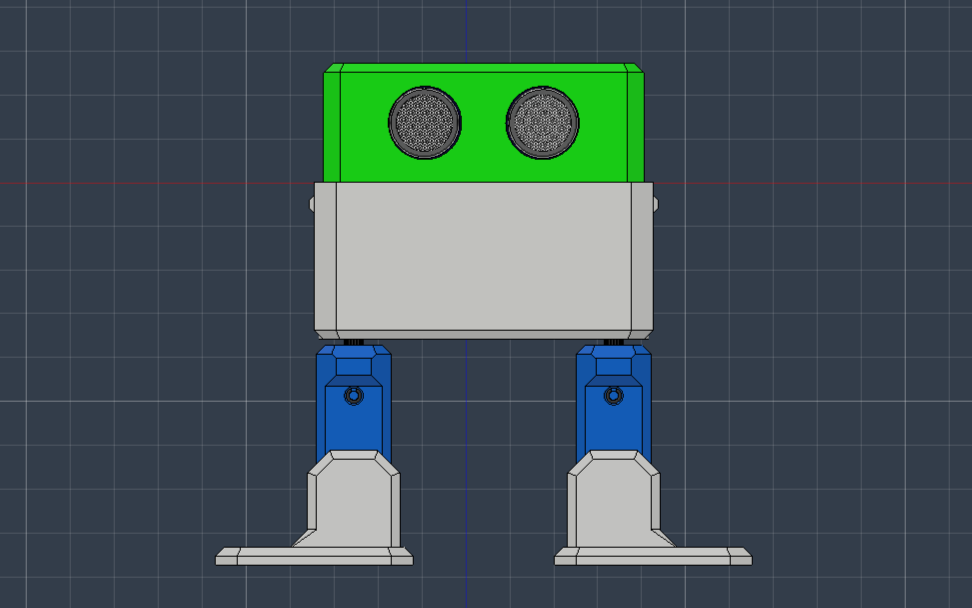Pick the screw hole on the left leg
The height and width of the screenshot is (608, 972).
tap(354, 395)
